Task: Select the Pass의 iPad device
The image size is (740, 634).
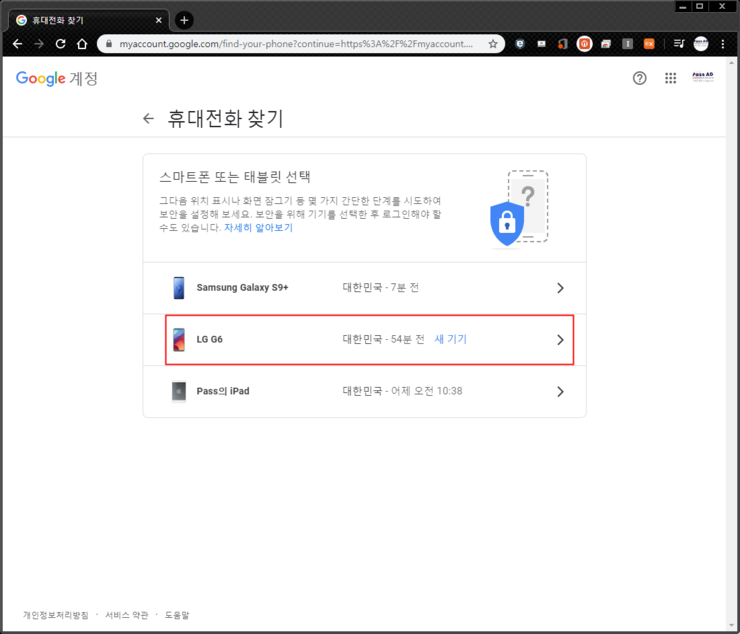Action: [364, 391]
